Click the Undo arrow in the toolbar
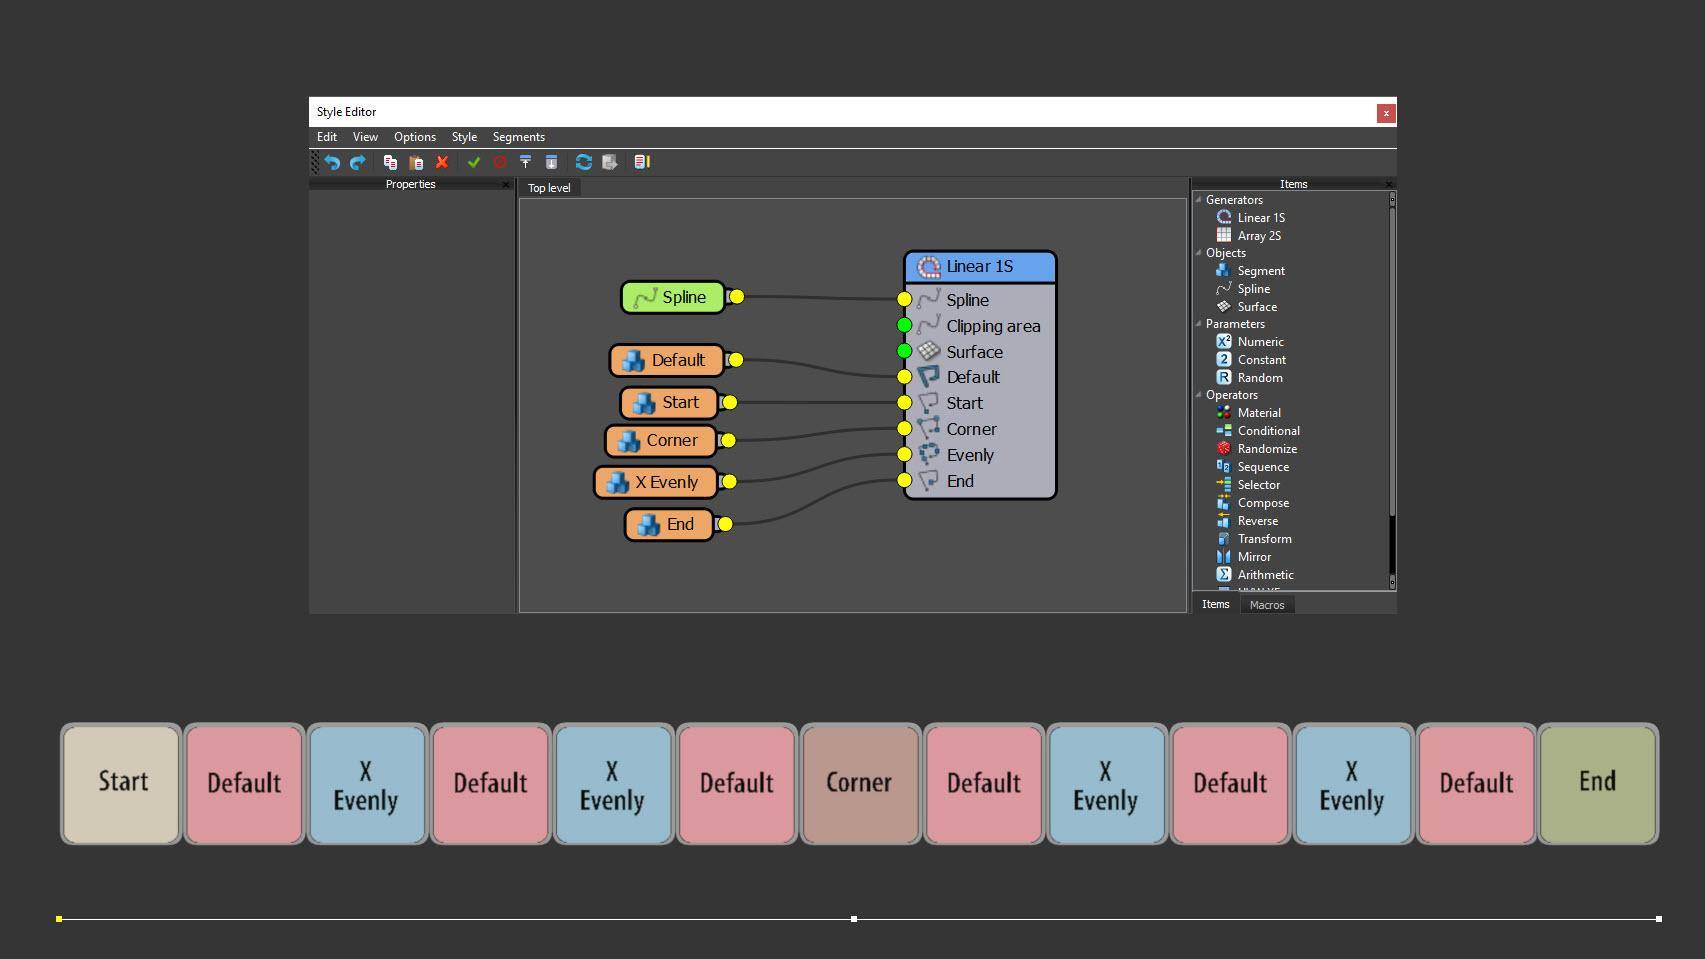1705x959 pixels. pos(333,162)
